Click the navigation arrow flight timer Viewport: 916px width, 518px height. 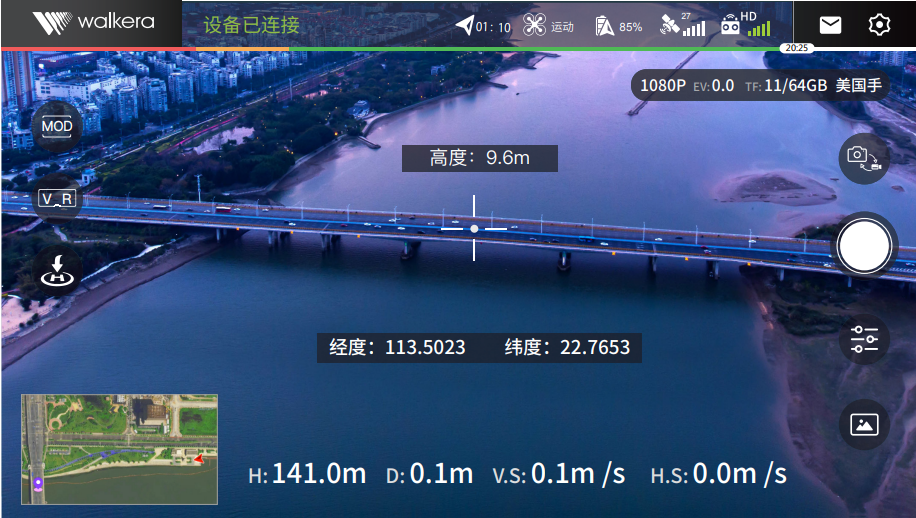click(x=482, y=26)
